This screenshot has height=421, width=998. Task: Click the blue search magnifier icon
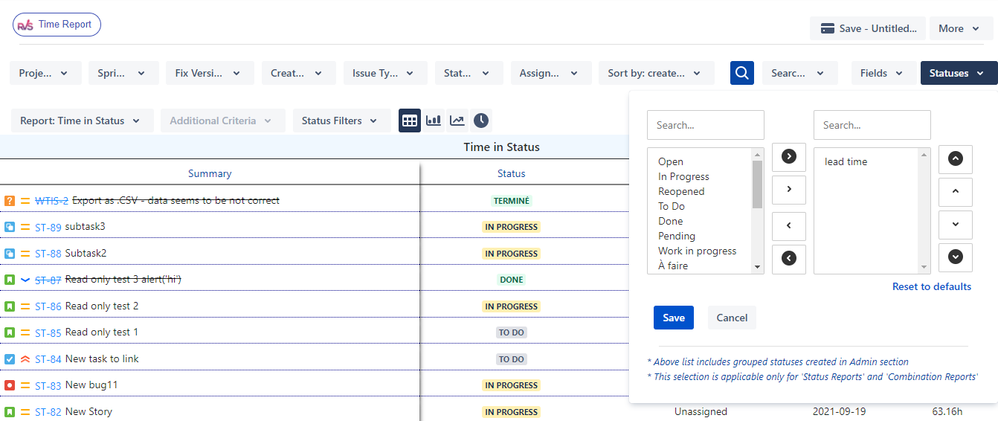pyautogui.click(x=742, y=73)
